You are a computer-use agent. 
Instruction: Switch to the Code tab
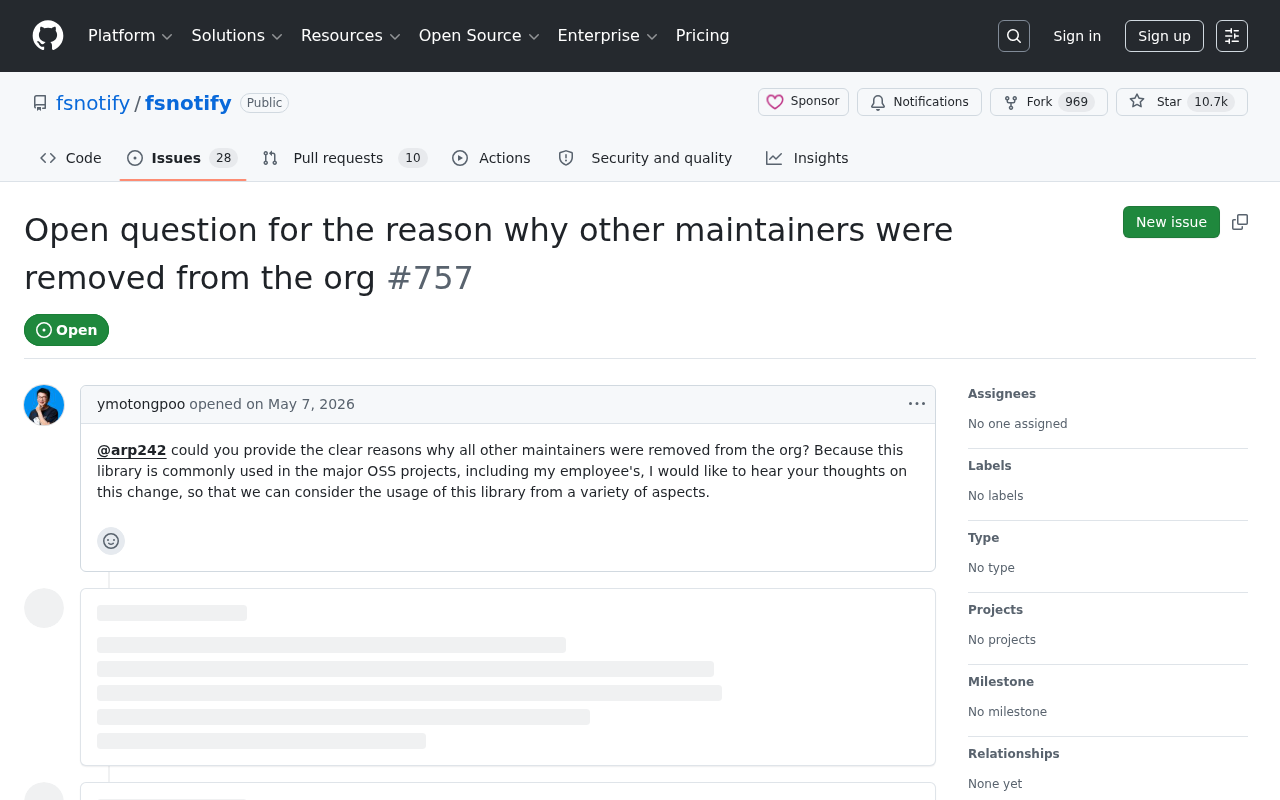pos(71,158)
